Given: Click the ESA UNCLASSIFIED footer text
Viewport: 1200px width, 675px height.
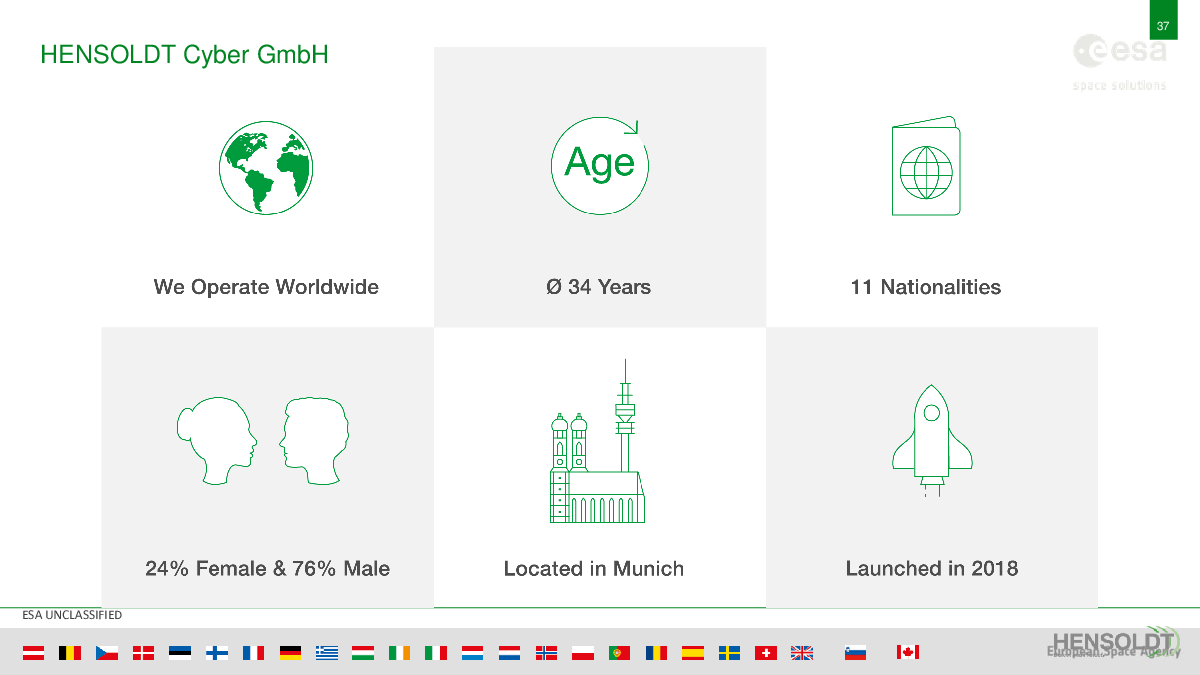Looking at the screenshot, I should (x=72, y=615).
